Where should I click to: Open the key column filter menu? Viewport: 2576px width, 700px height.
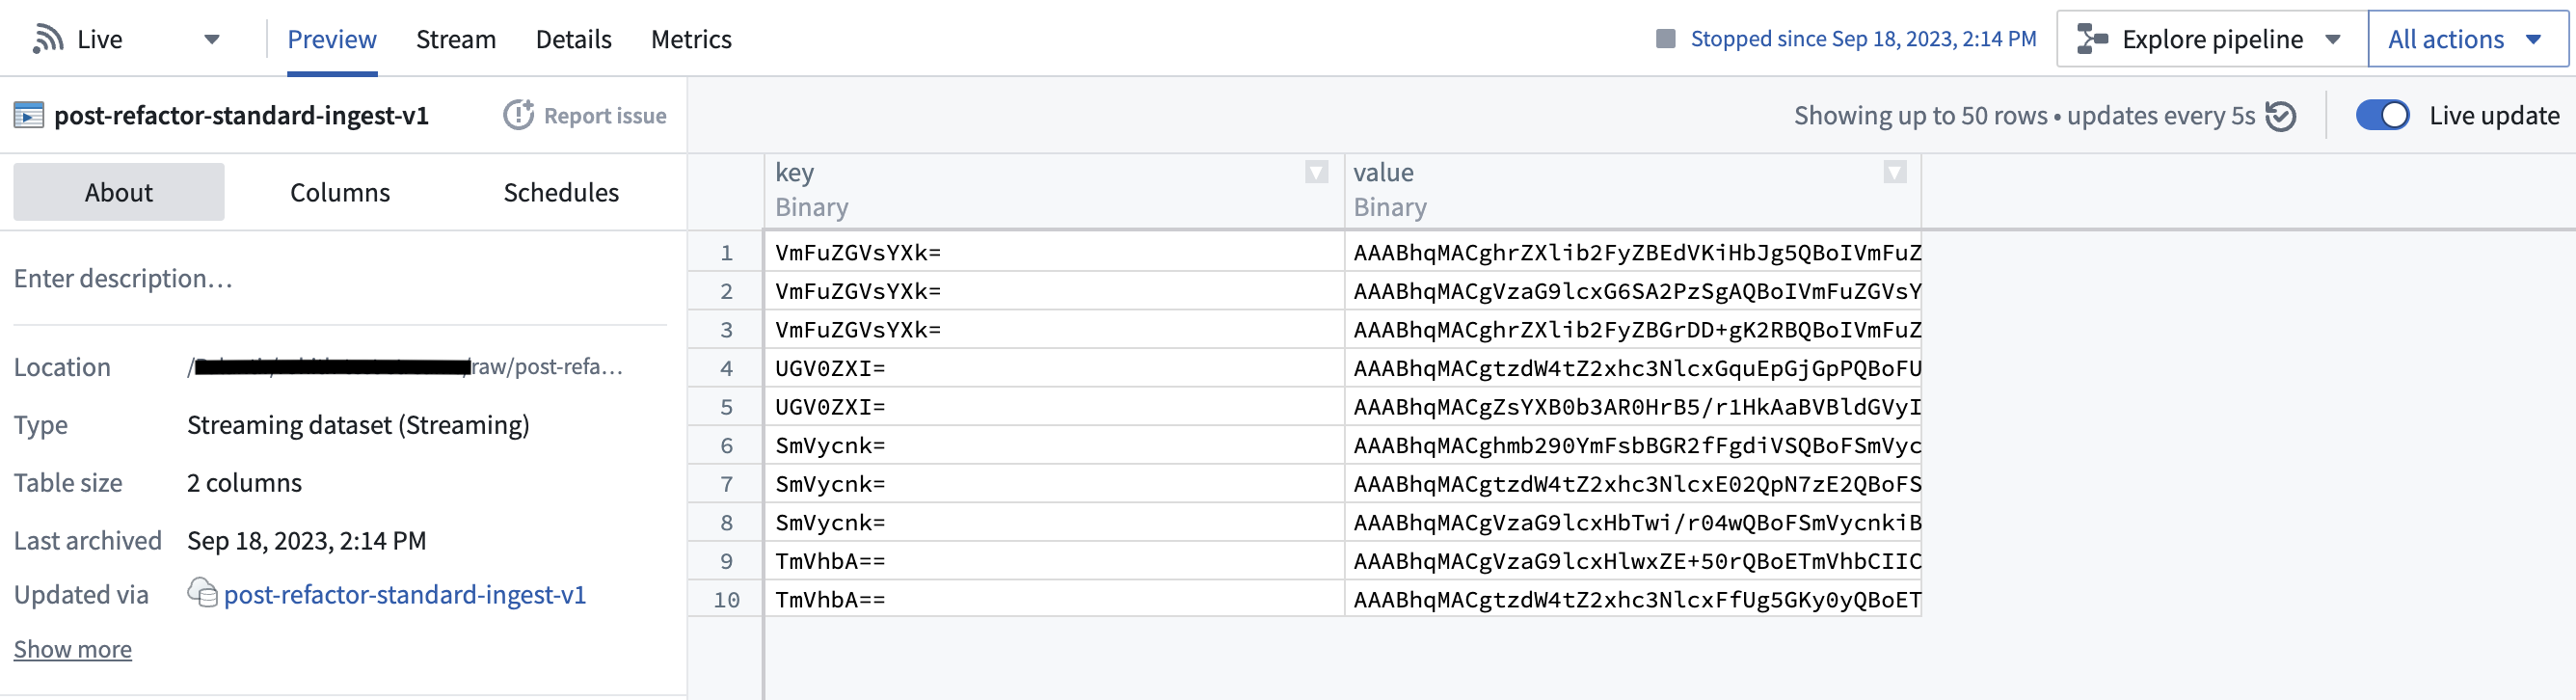click(1316, 172)
